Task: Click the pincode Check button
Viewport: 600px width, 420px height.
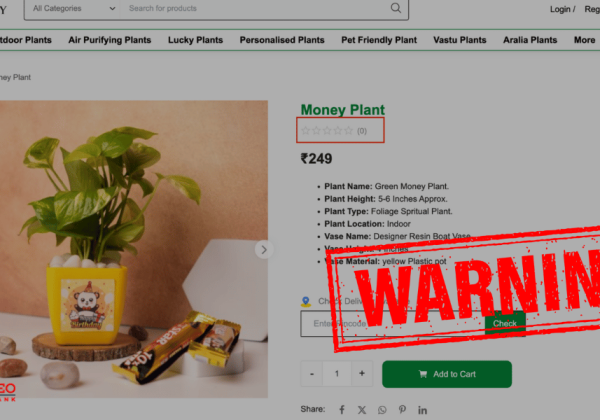Action: pyautogui.click(x=505, y=324)
